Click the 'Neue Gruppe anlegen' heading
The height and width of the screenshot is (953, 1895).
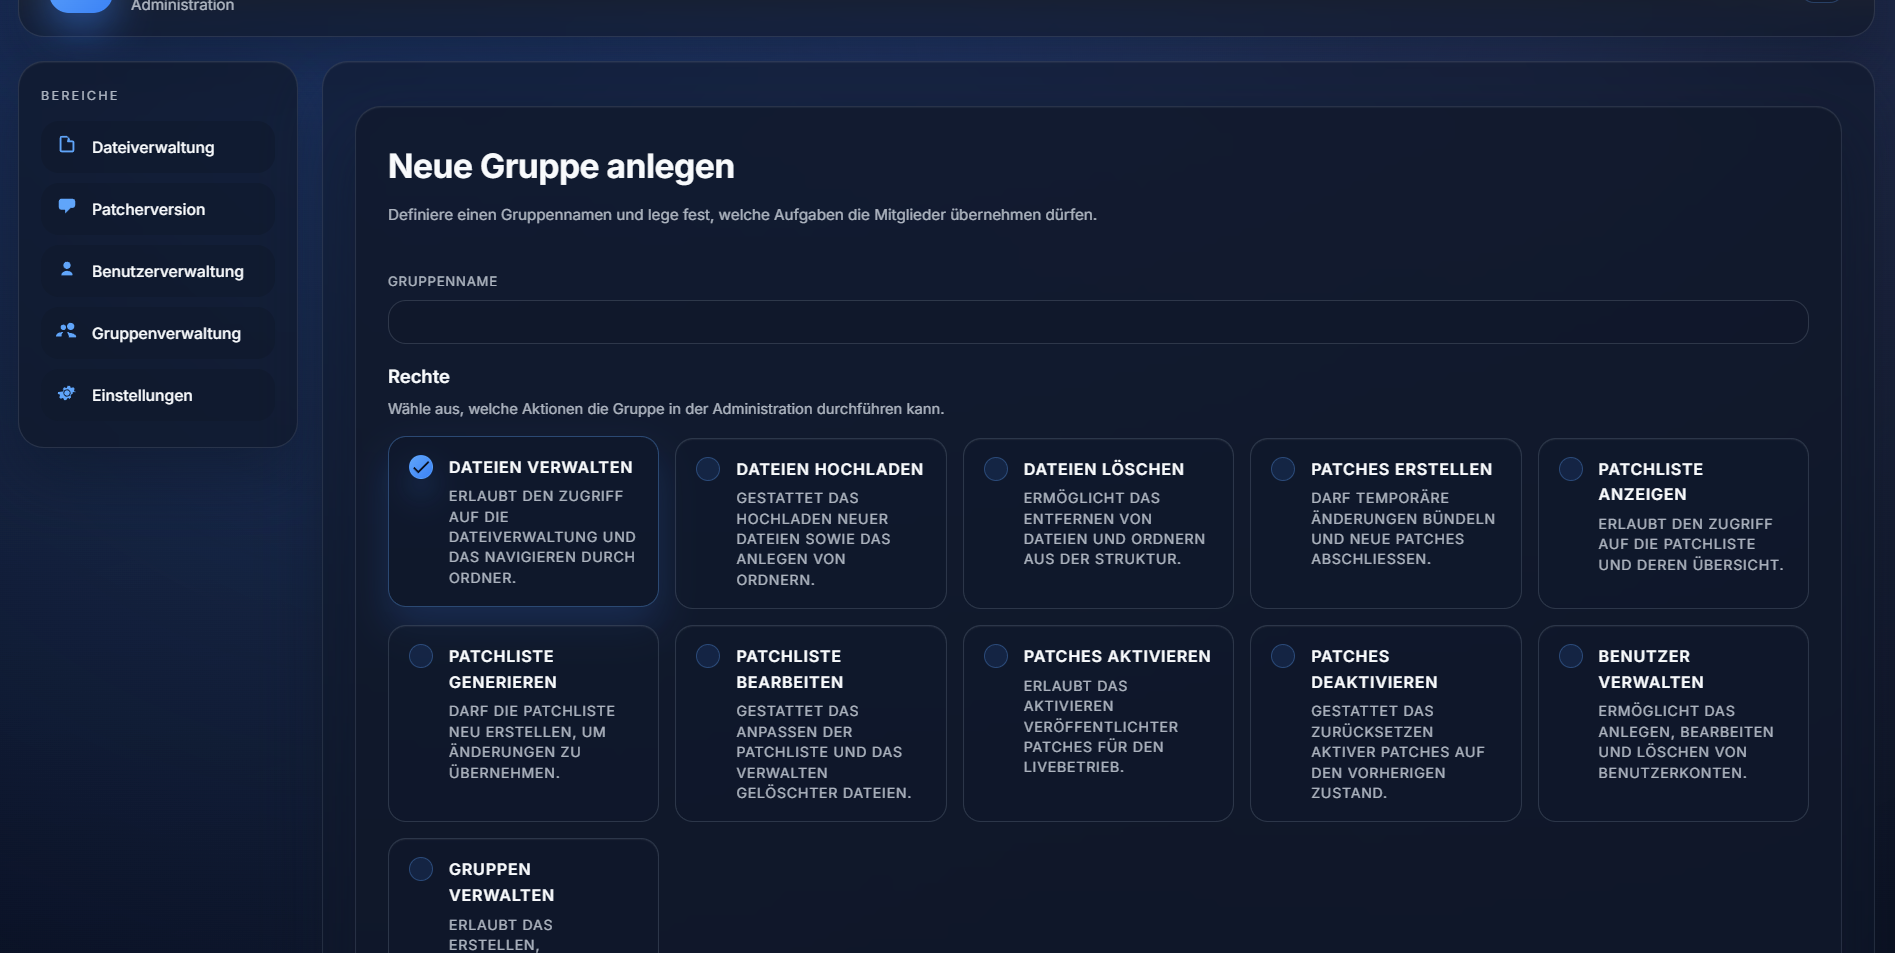click(x=561, y=166)
